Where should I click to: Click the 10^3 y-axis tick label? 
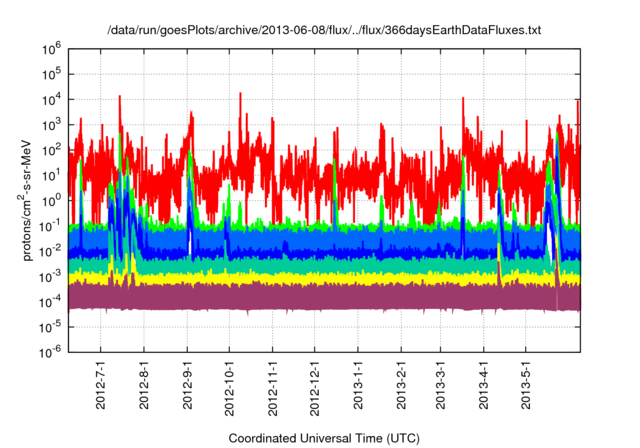click(x=51, y=124)
